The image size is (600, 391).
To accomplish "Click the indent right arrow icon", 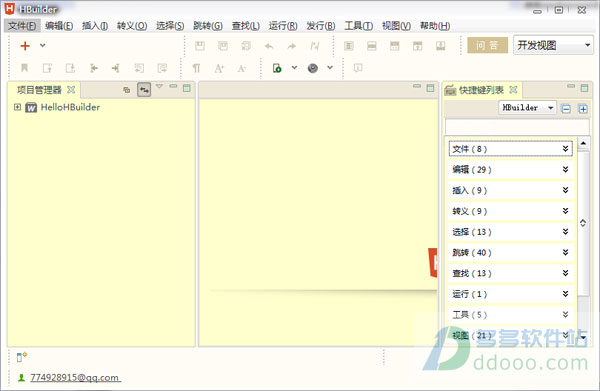I will click(116, 68).
